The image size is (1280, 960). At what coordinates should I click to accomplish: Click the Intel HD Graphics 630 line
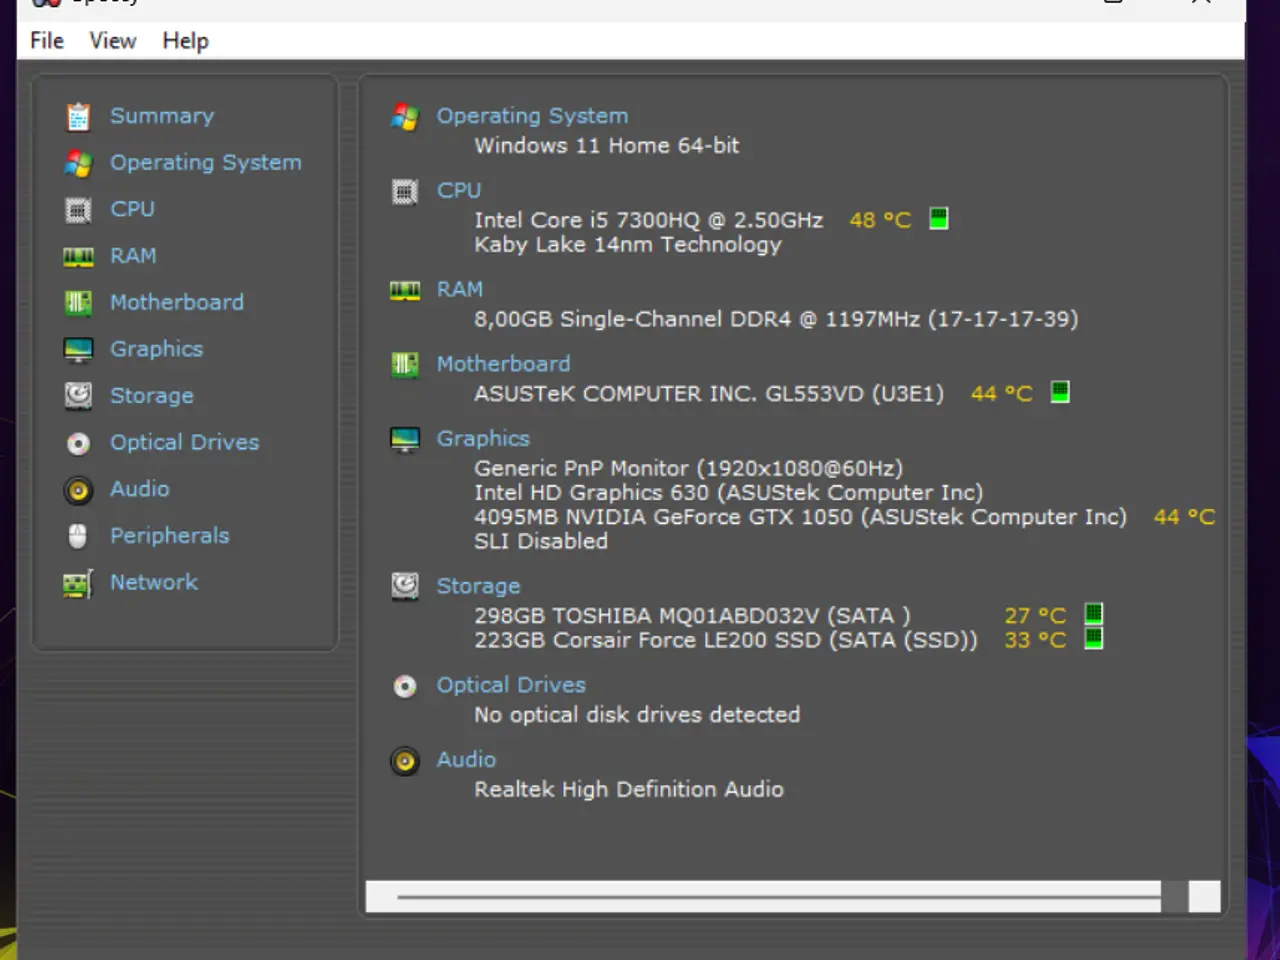pos(728,492)
